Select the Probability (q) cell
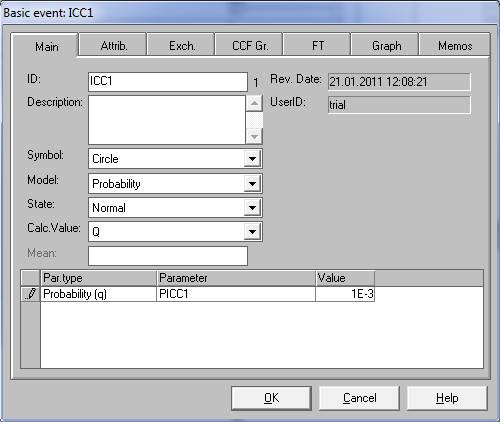The width and height of the screenshot is (500, 422). pyautogui.click(x=98, y=294)
